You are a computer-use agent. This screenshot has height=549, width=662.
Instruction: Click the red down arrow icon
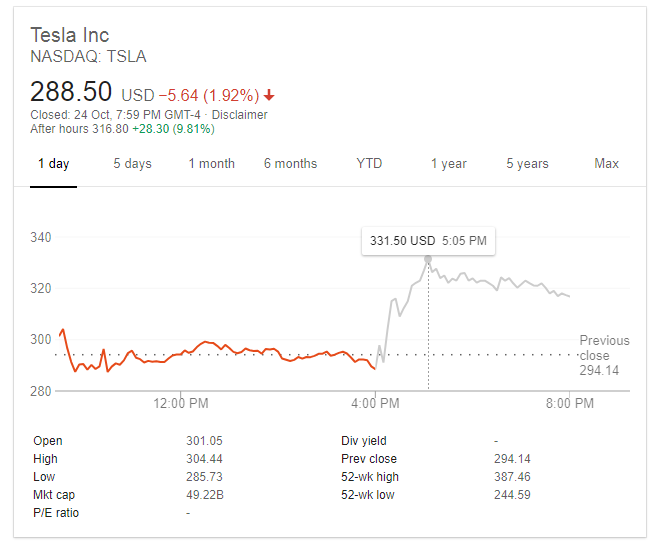pyautogui.click(x=269, y=96)
